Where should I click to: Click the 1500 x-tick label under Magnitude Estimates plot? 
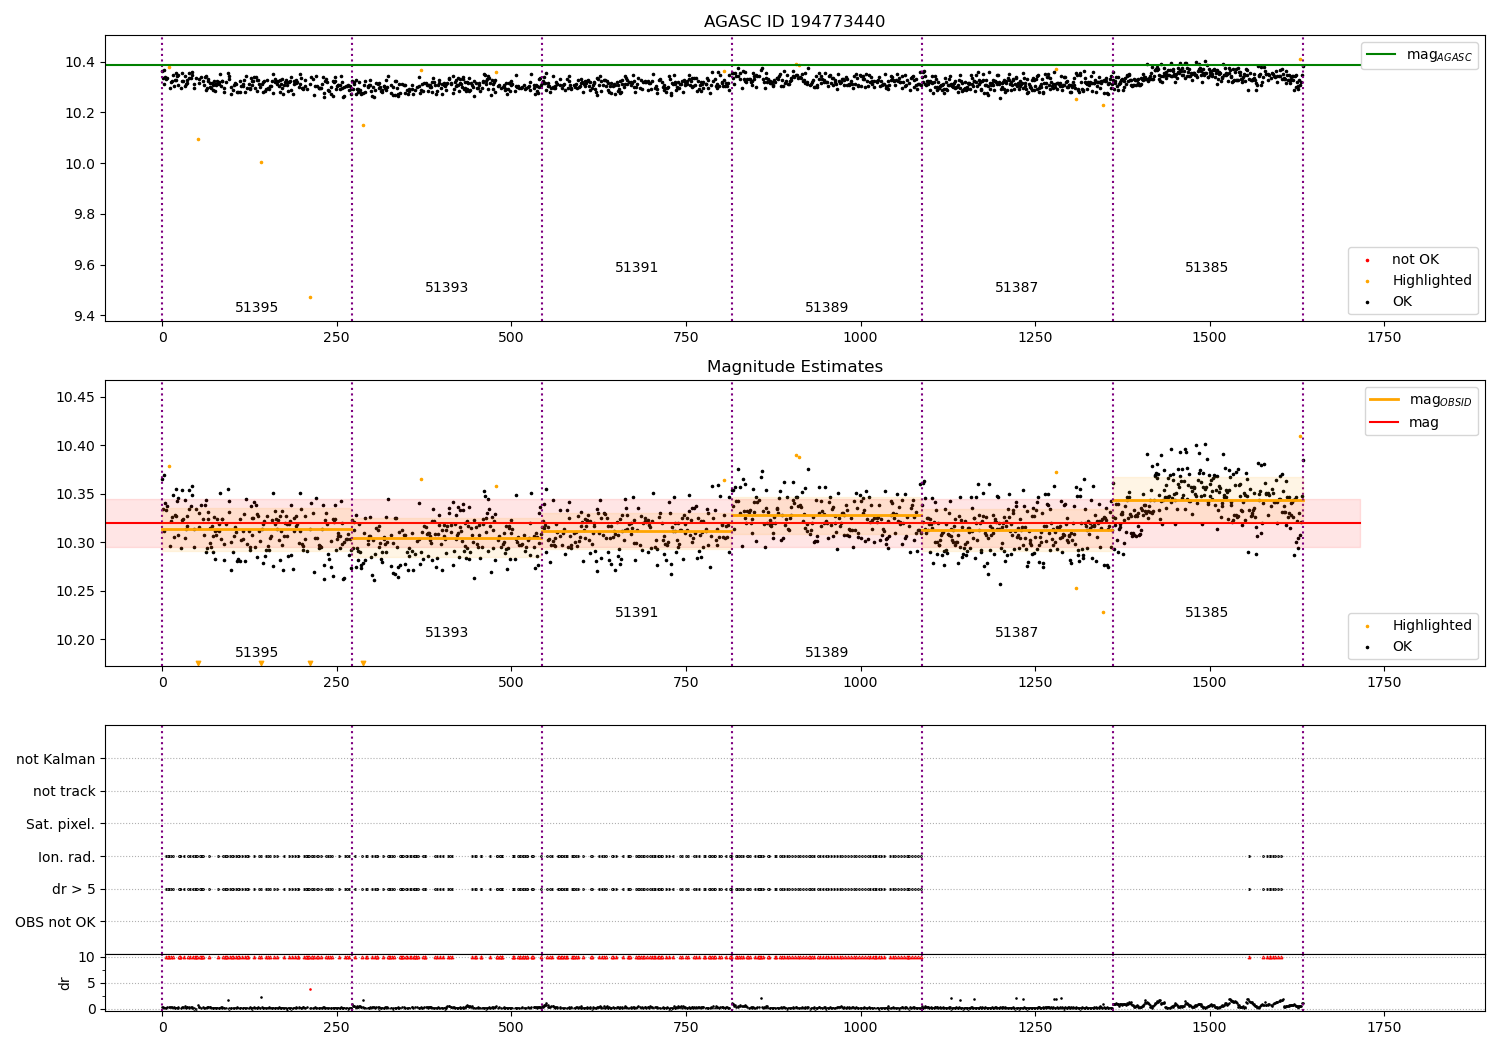1209,683
